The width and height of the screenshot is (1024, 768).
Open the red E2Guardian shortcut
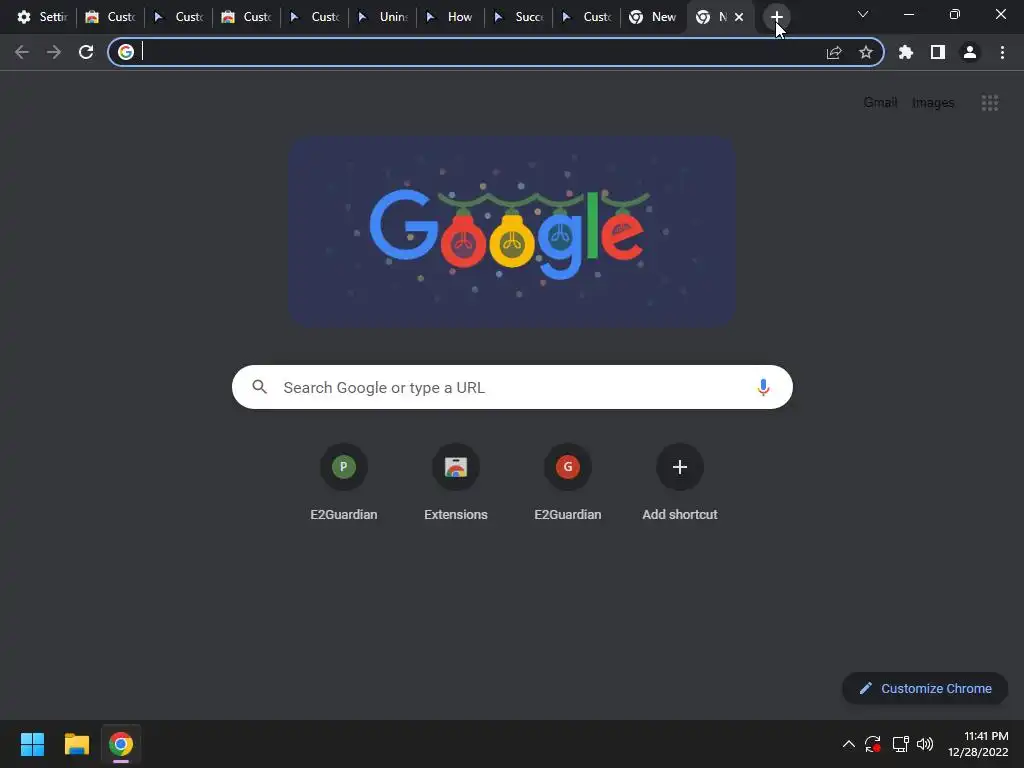point(568,482)
